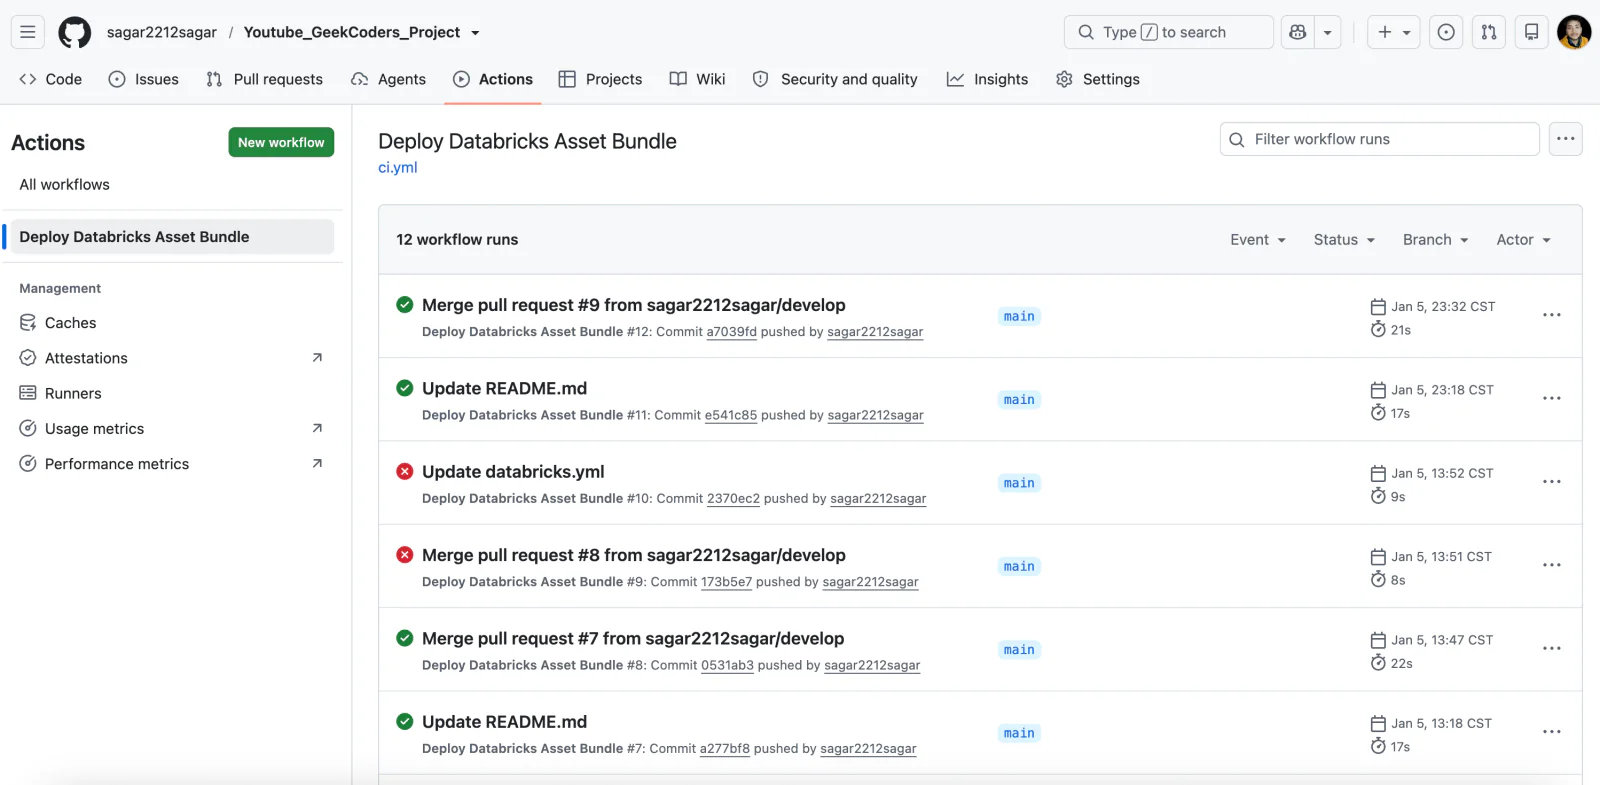This screenshot has width=1600, height=785.
Task: Open the pull requests icon in header
Action: (1489, 32)
